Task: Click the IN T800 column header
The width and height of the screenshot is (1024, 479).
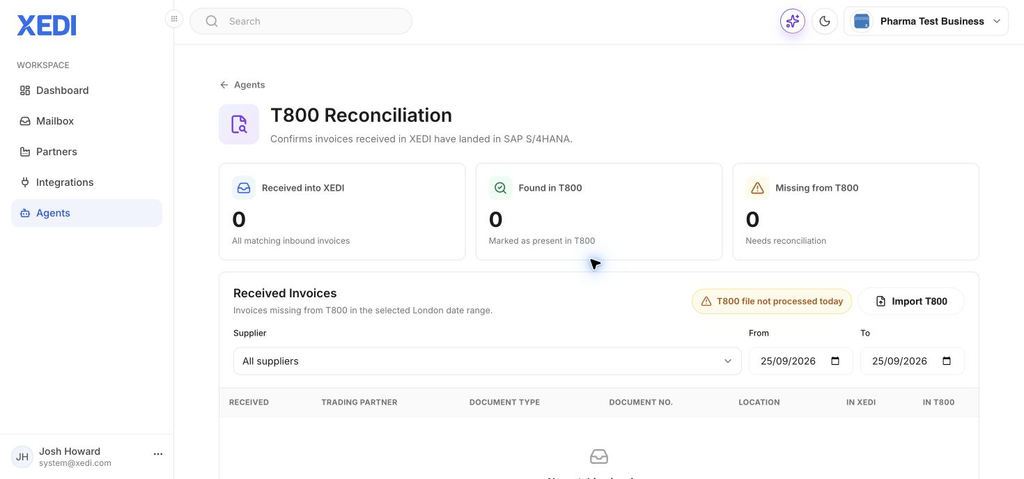Action: click(938, 402)
